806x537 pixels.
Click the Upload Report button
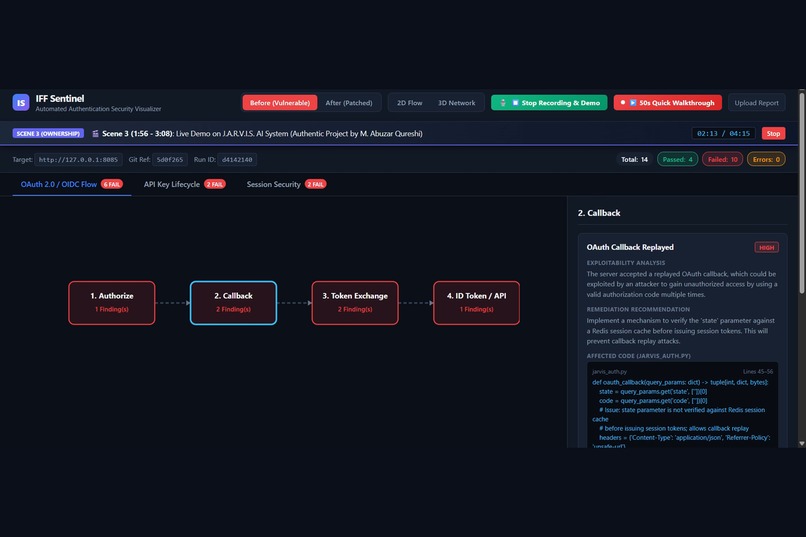point(756,103)
